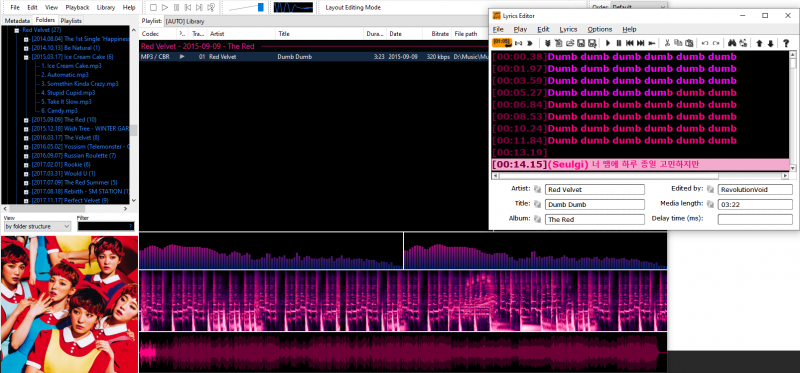Expand the Be Natural (1) folder
The image size is (800, 373).
pos(26,48)
